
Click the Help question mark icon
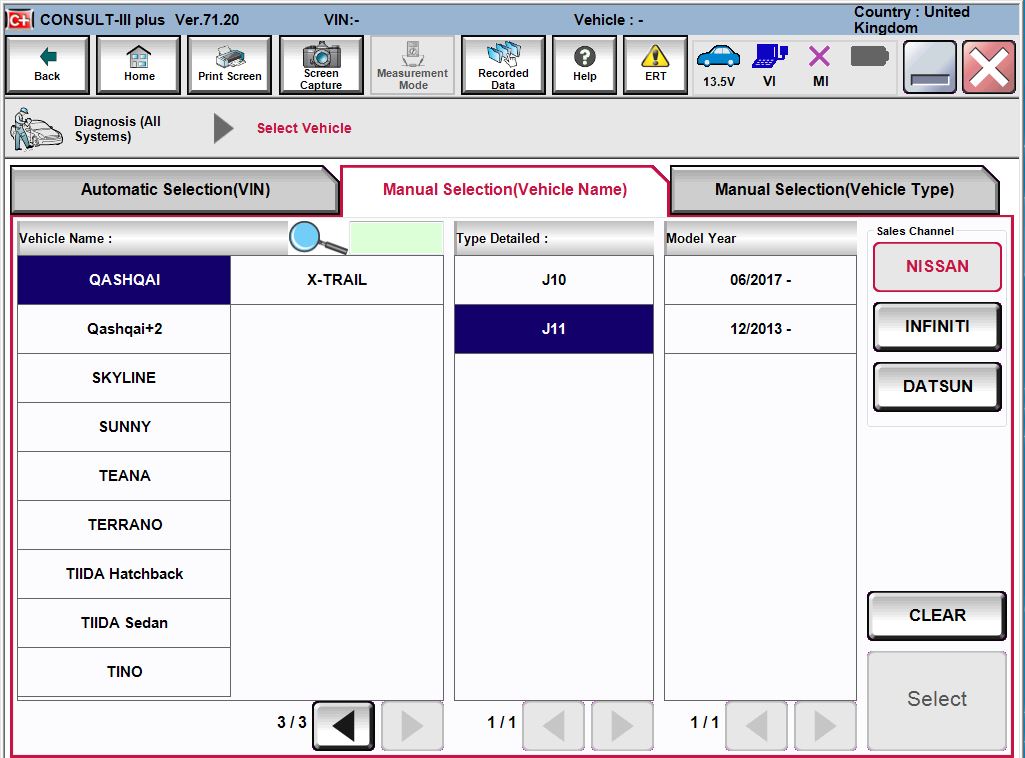pos(584,64)
